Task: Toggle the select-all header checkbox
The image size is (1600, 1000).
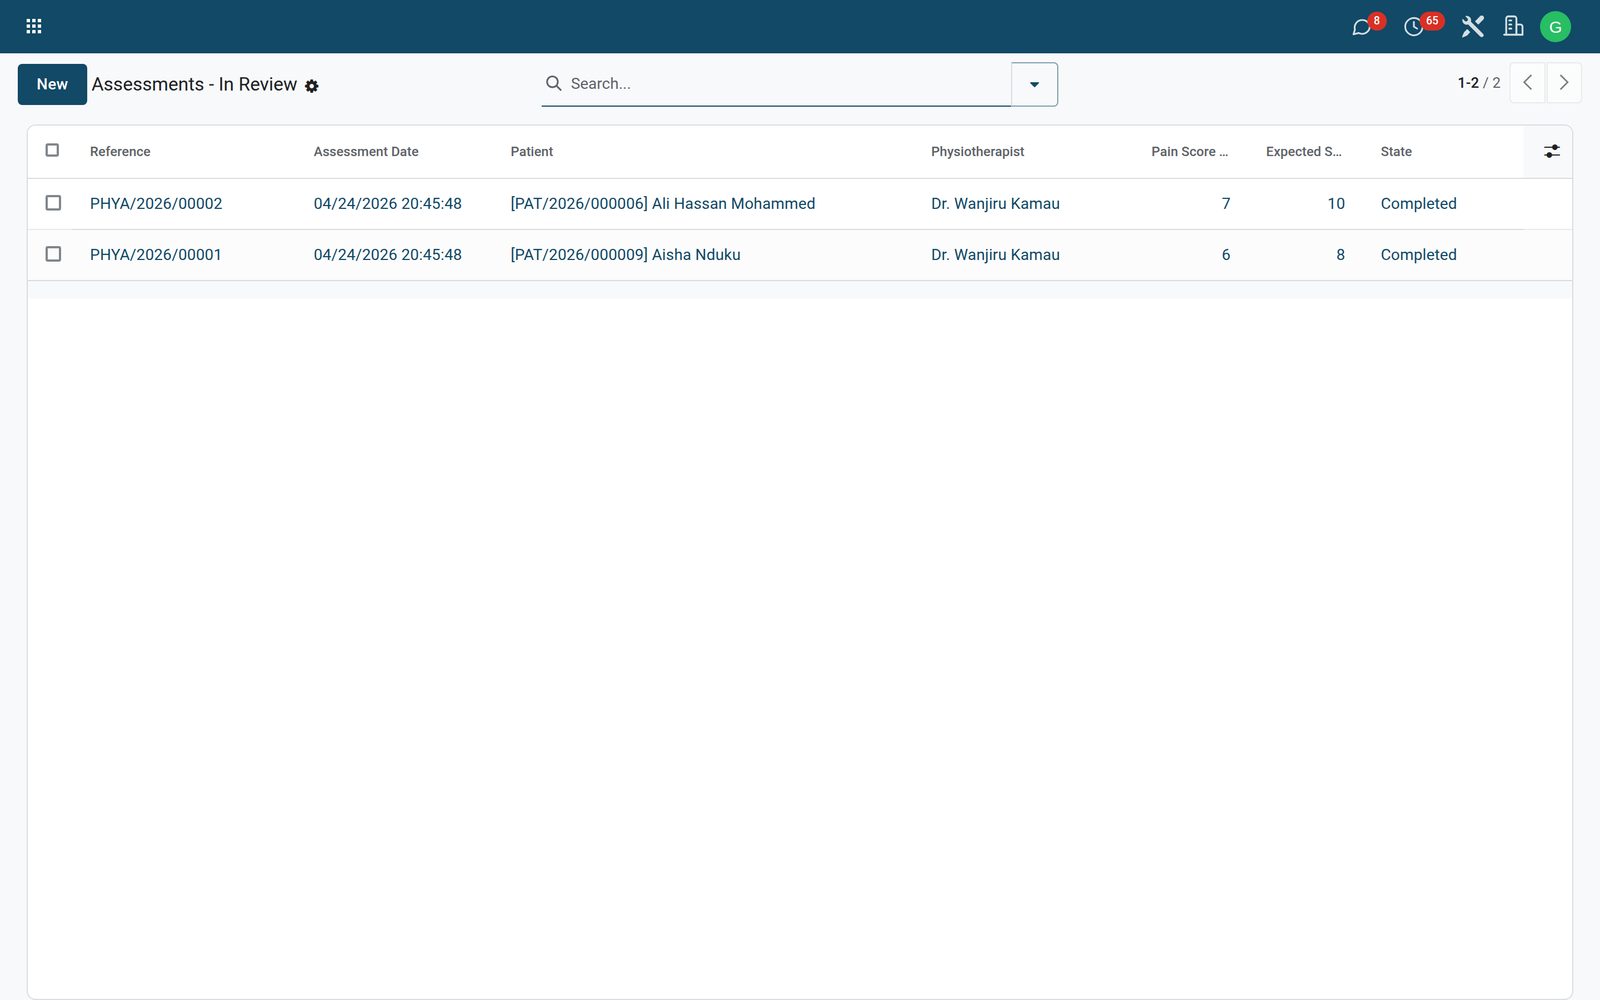Action: 53,151
